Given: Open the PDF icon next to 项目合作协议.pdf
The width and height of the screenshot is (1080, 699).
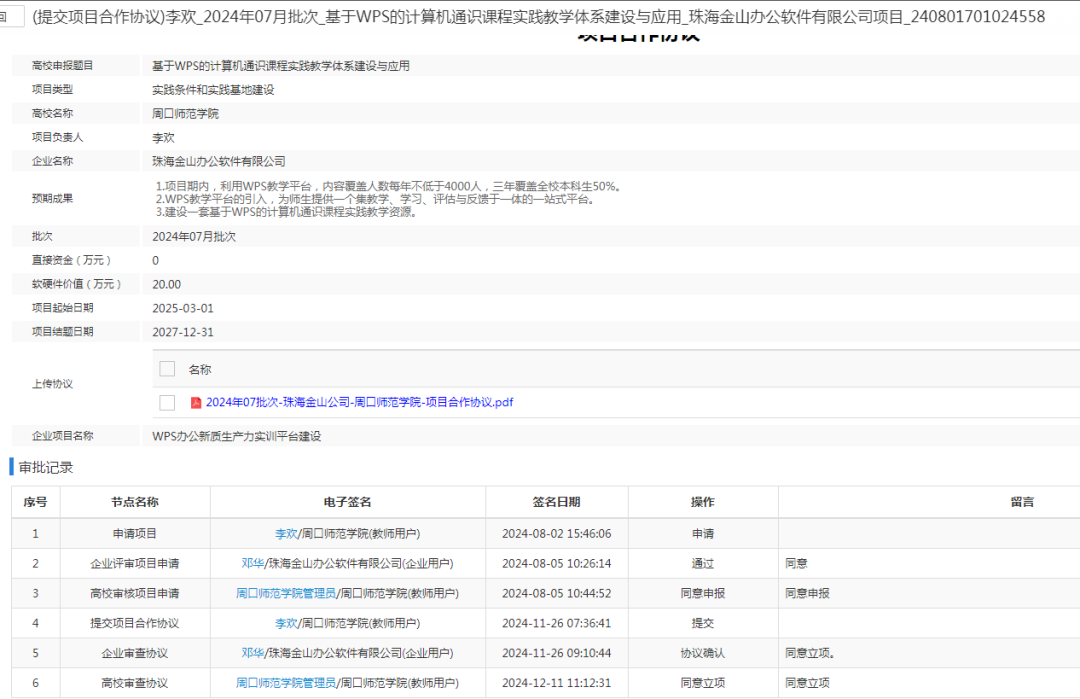Looking at the screenshot, I should tap(196, 402).
